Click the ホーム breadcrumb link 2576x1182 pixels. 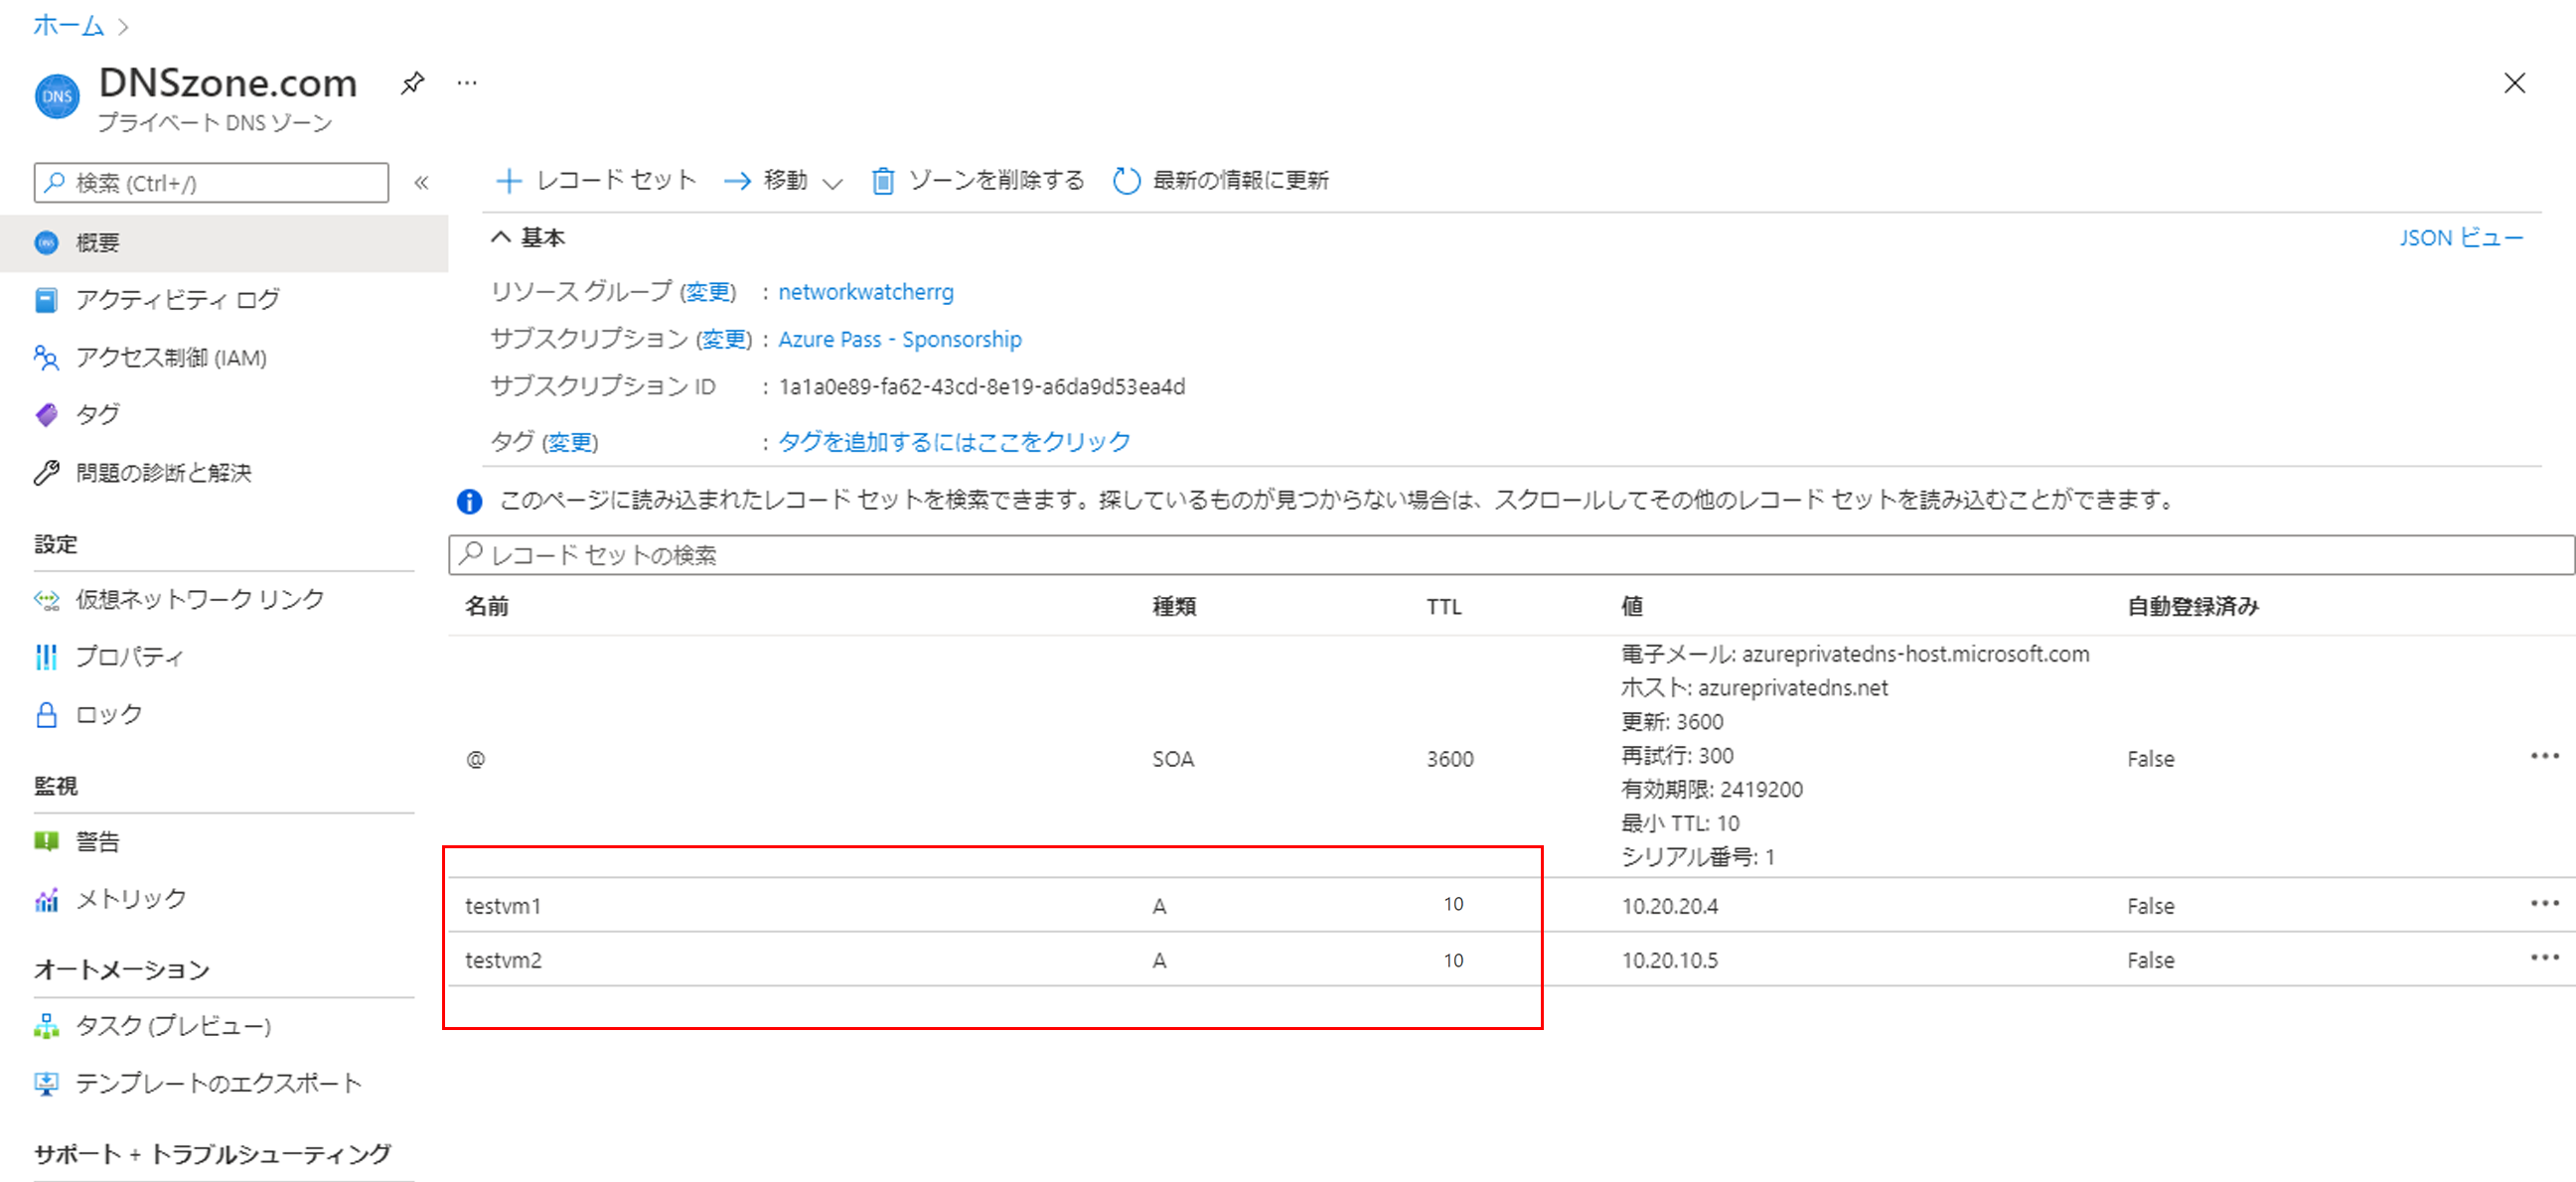click(68, 25)
